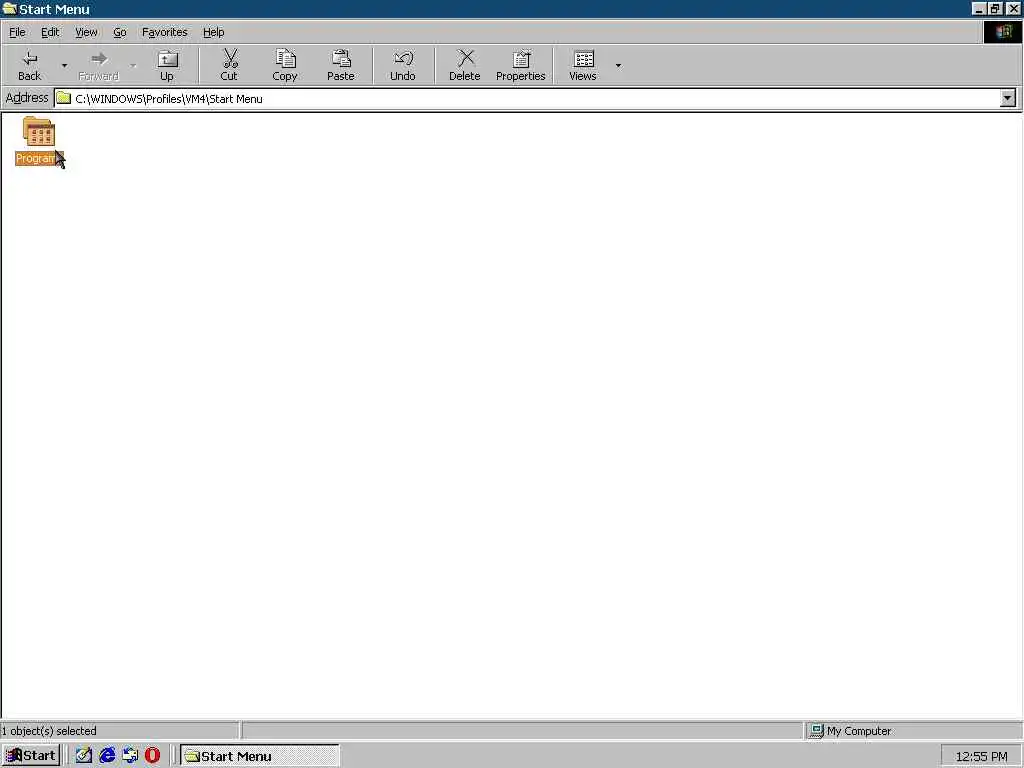
Task: Open the Help menu
Action: pos(214,32)
